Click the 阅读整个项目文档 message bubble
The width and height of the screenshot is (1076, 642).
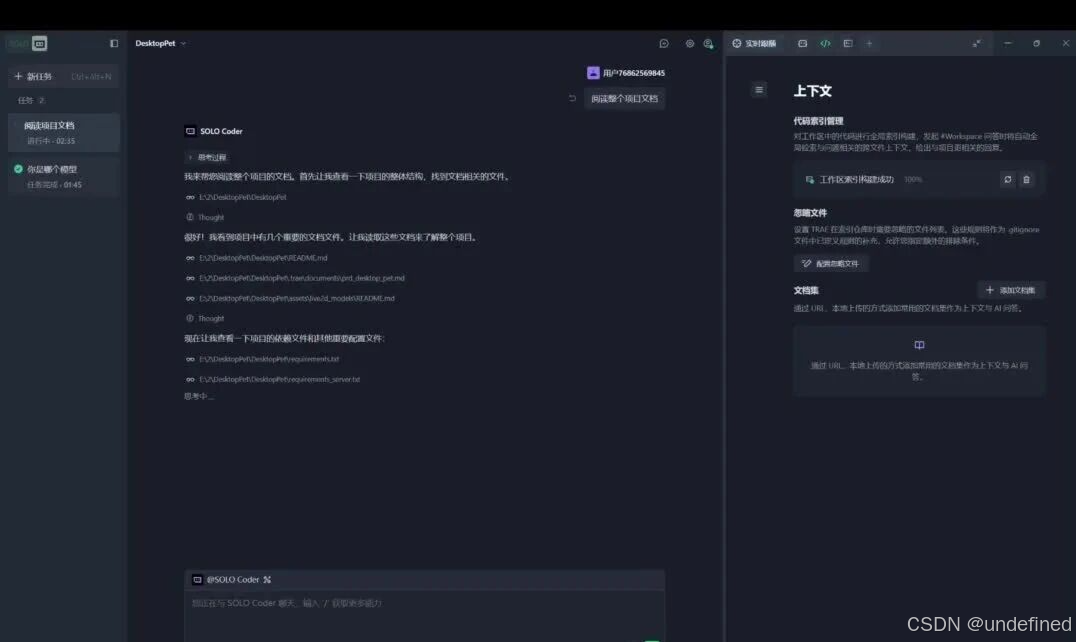624,98
